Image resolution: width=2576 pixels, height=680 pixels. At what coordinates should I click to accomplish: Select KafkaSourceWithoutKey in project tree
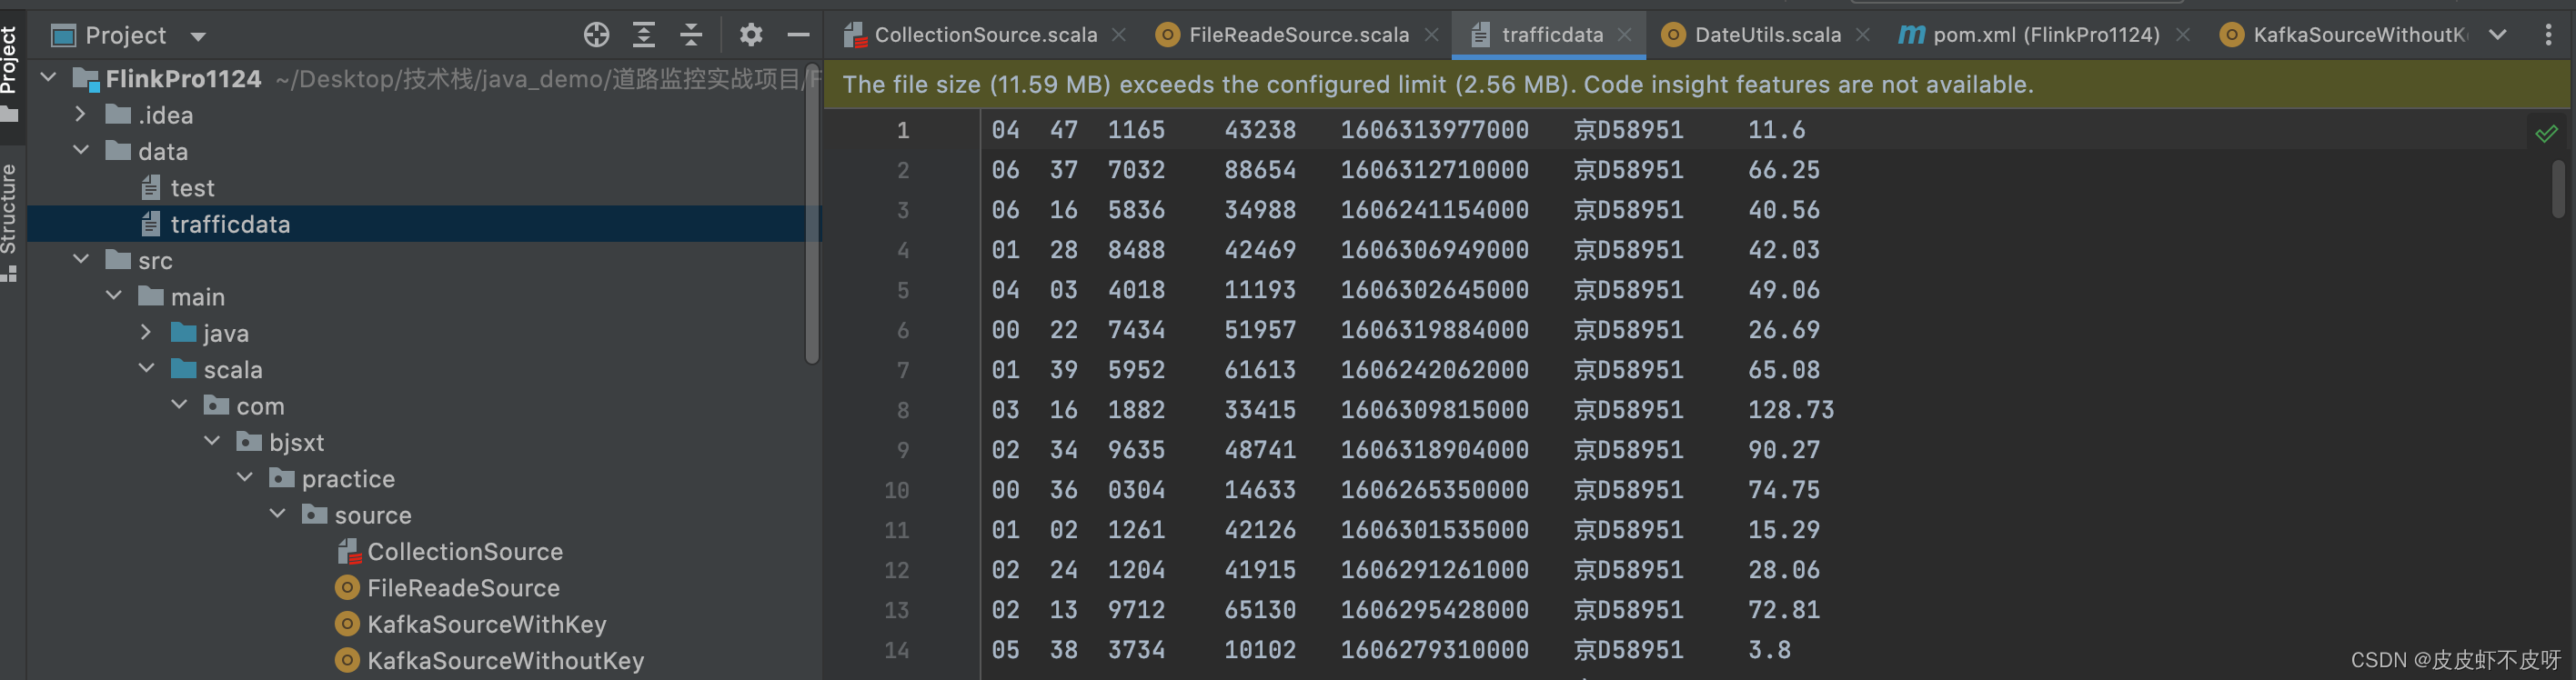(x=505, y=660)
